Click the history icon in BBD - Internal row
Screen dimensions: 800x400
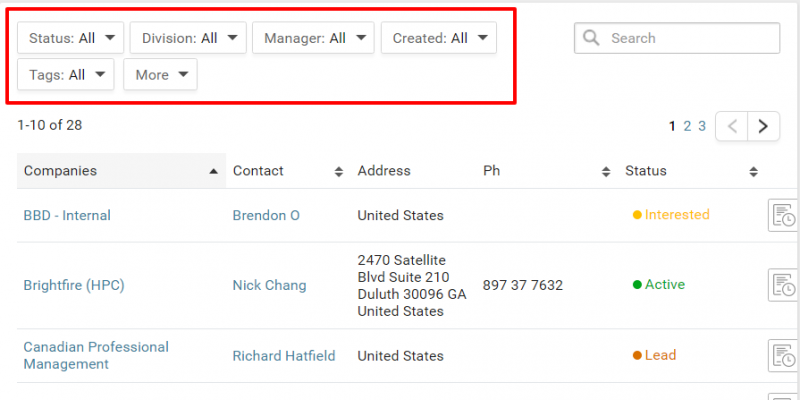tap(783, 215)
